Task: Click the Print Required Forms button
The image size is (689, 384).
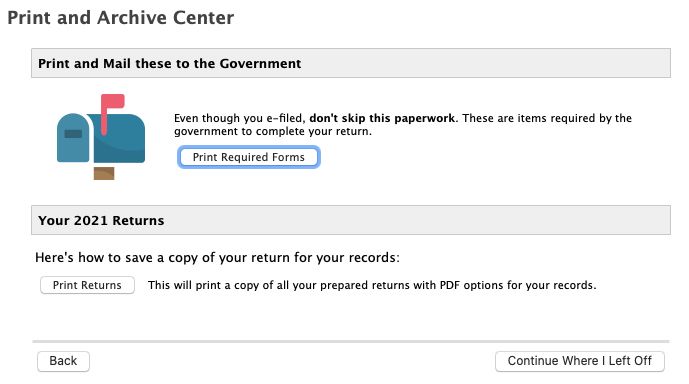Action: coord(249,157)
